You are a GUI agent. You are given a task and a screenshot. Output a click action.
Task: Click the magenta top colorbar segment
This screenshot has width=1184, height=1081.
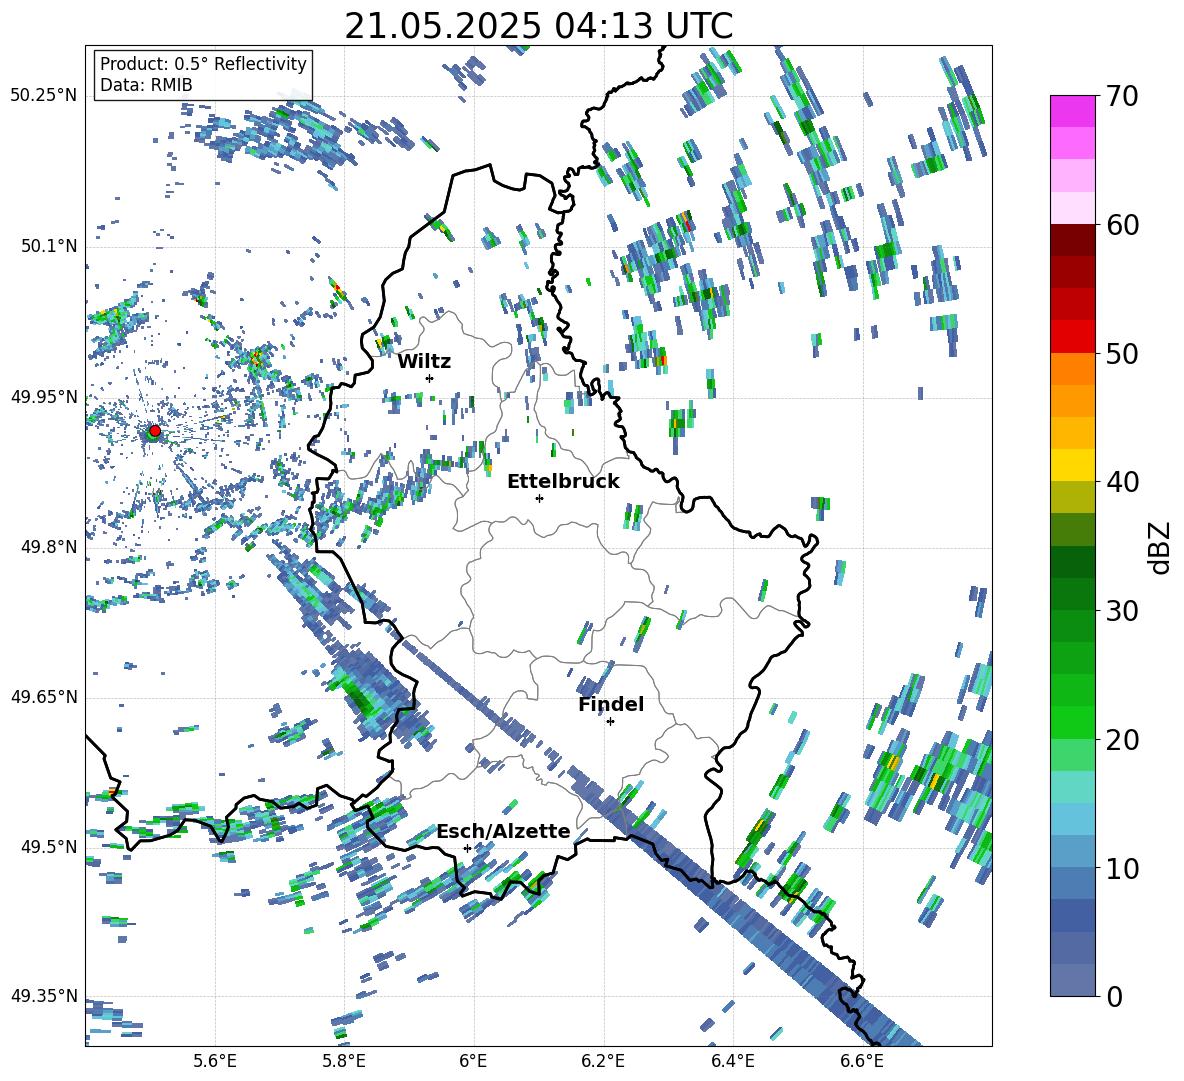coord(1072,112)
